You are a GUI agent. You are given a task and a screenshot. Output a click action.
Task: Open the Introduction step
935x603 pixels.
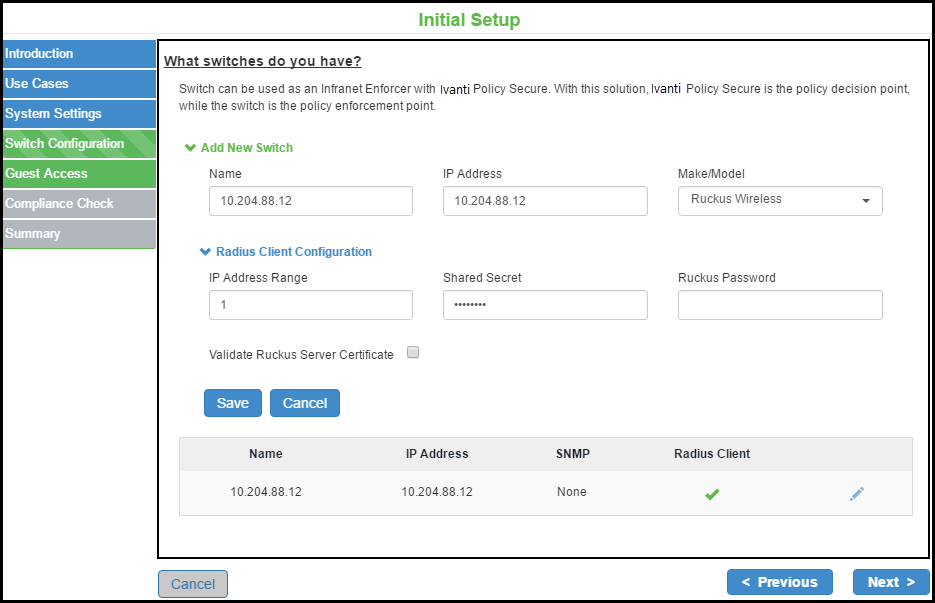click(x=78, y=54)
